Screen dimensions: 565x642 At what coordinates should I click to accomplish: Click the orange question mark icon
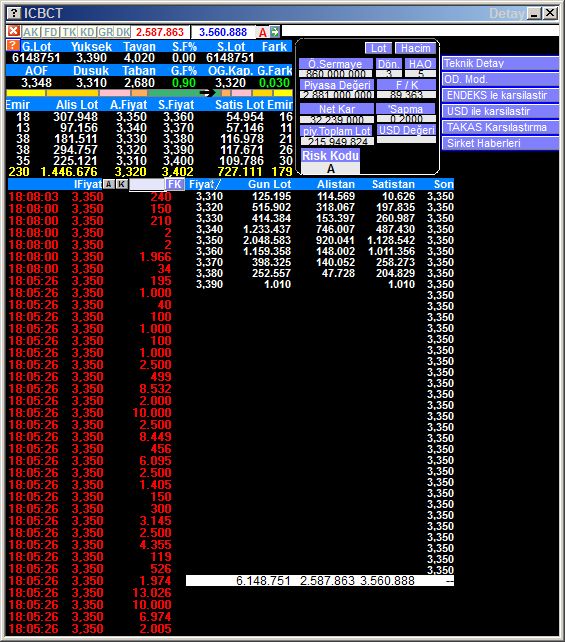(x=13, y=45)
